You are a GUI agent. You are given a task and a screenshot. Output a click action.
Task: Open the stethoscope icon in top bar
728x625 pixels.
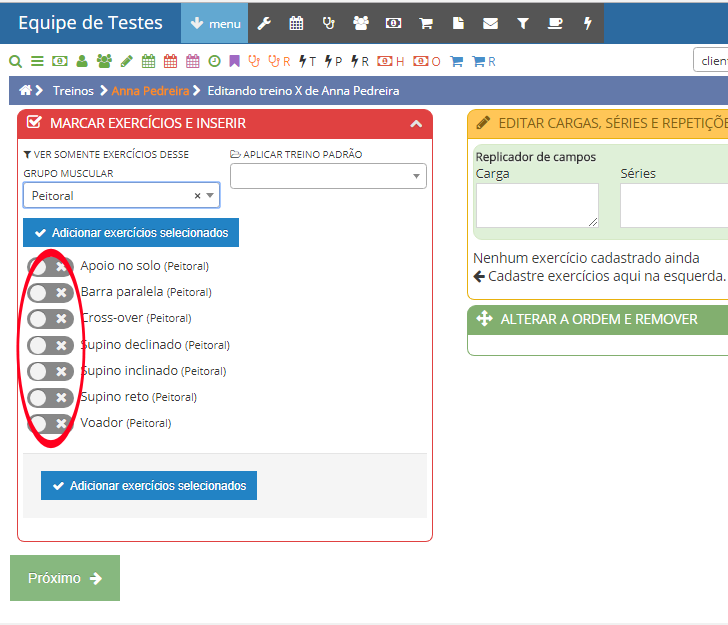click(x=328, y=23)
